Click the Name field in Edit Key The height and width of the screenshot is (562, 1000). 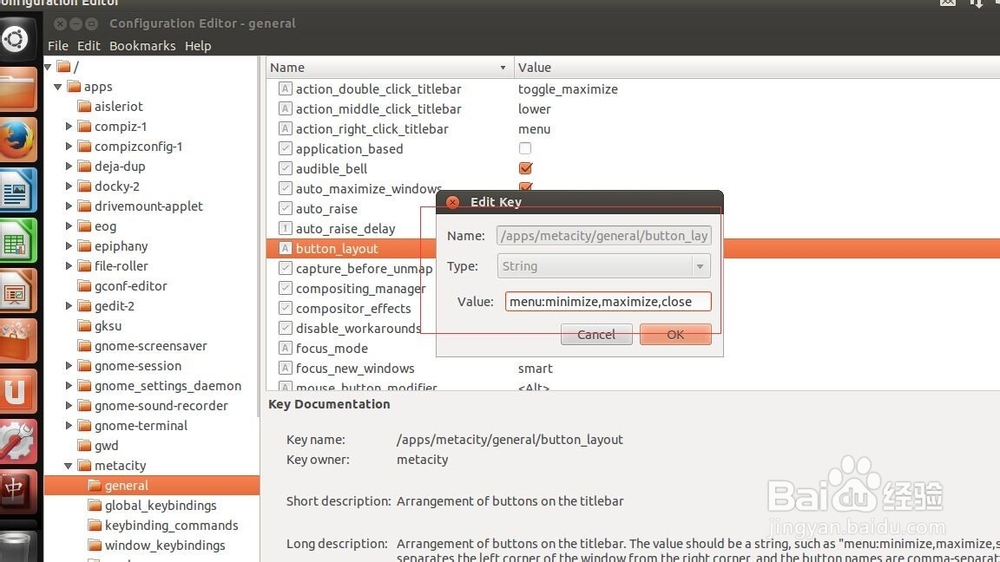coord(604,235)
